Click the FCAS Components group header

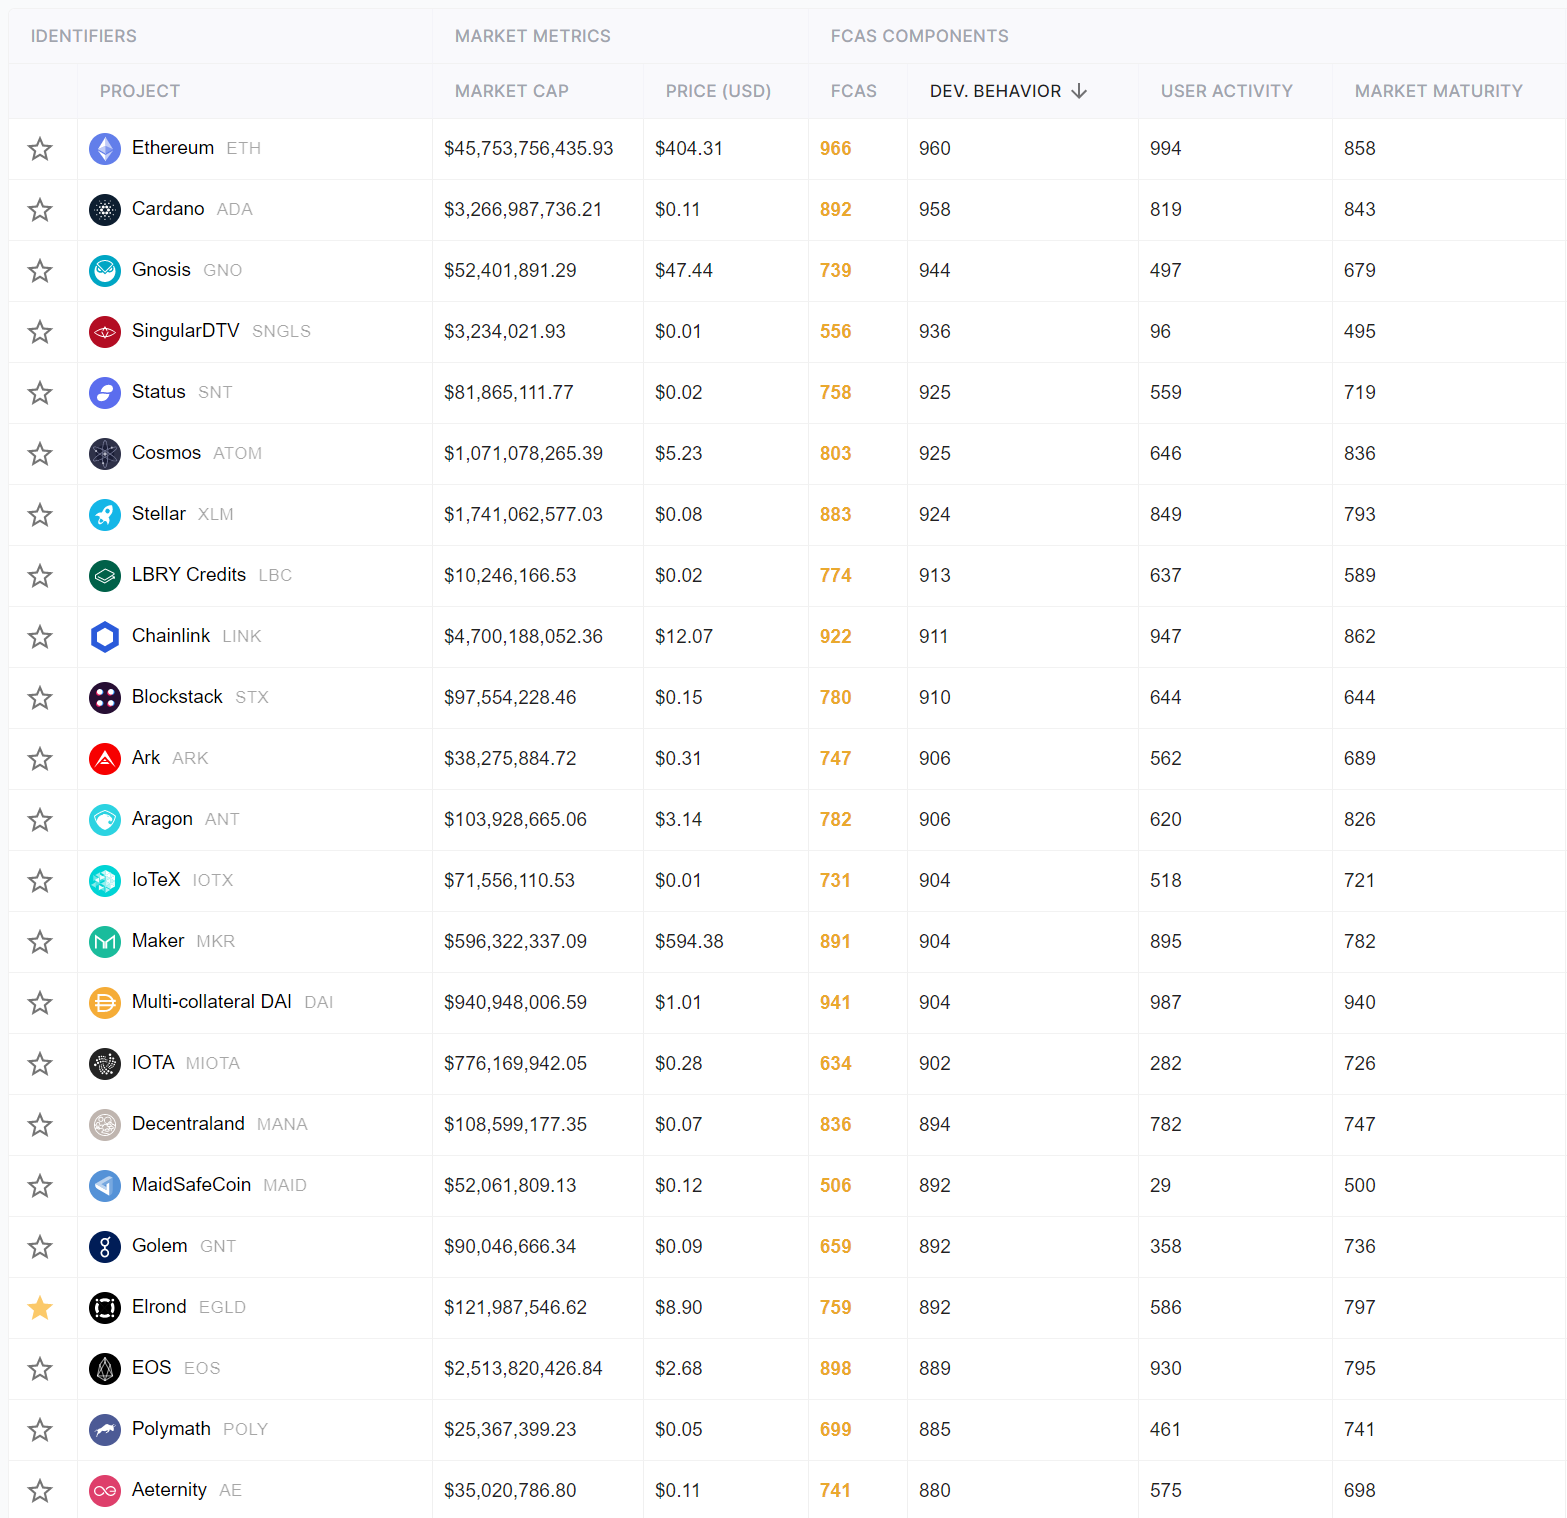920,36
